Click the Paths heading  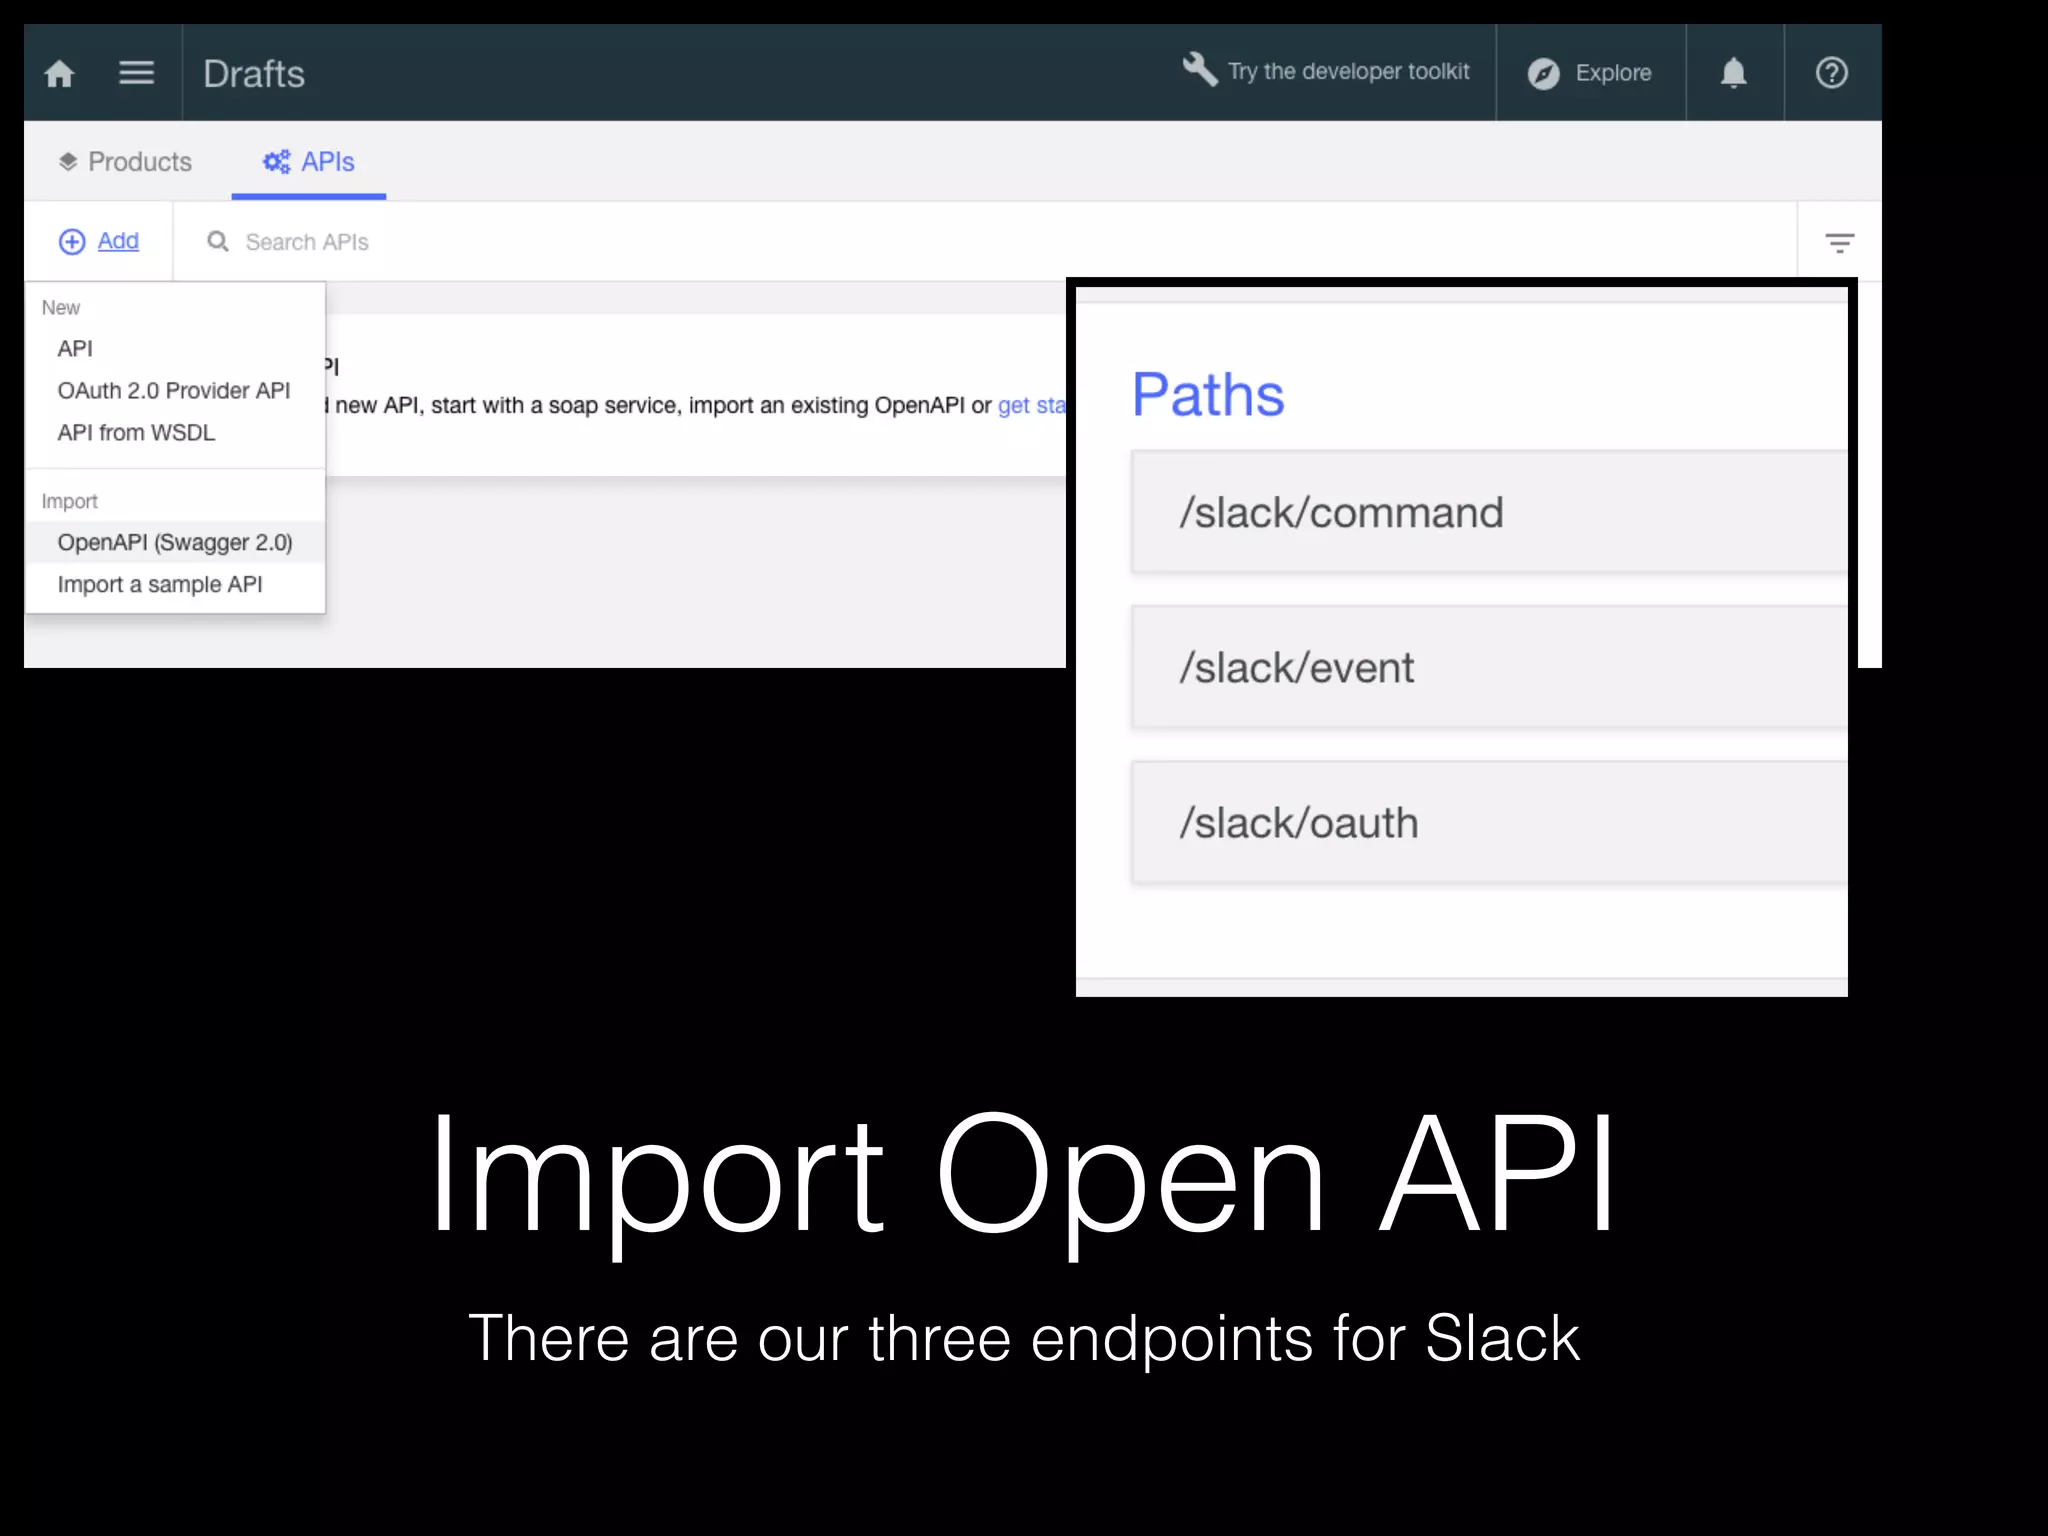pyautogui.click(x=1208, y=395)
